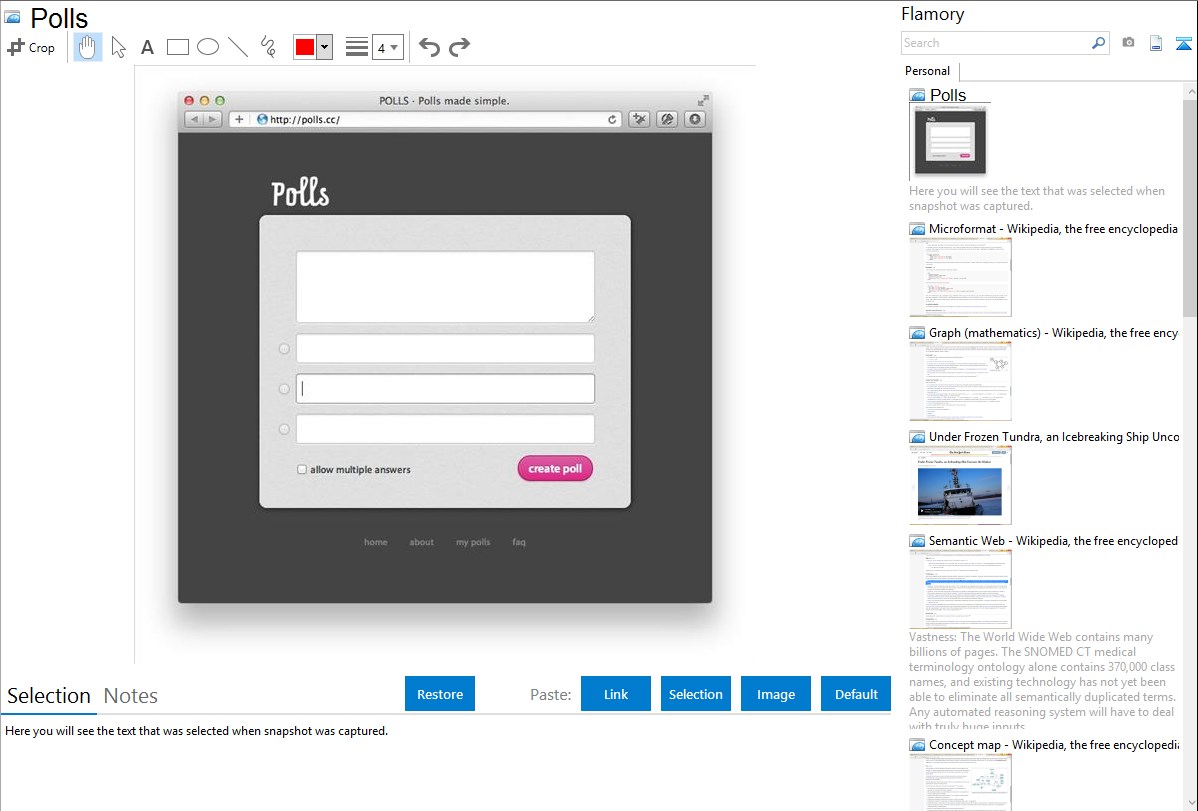
Task: Choose the arrow pointer selection tool
Action: pyautogui.click(x=118, y=47)
